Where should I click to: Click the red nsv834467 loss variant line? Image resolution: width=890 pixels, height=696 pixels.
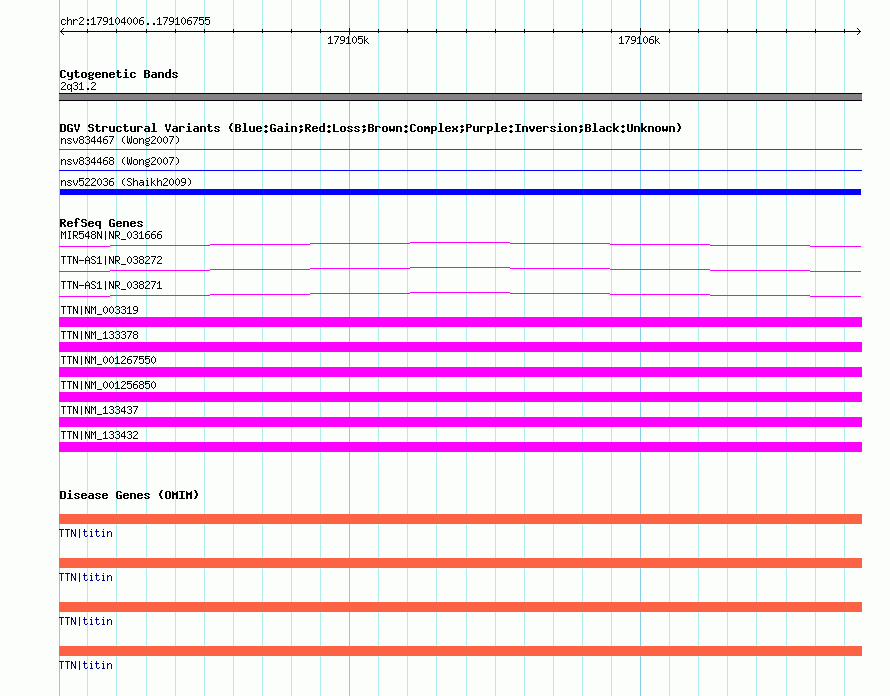tap(460, 150)
